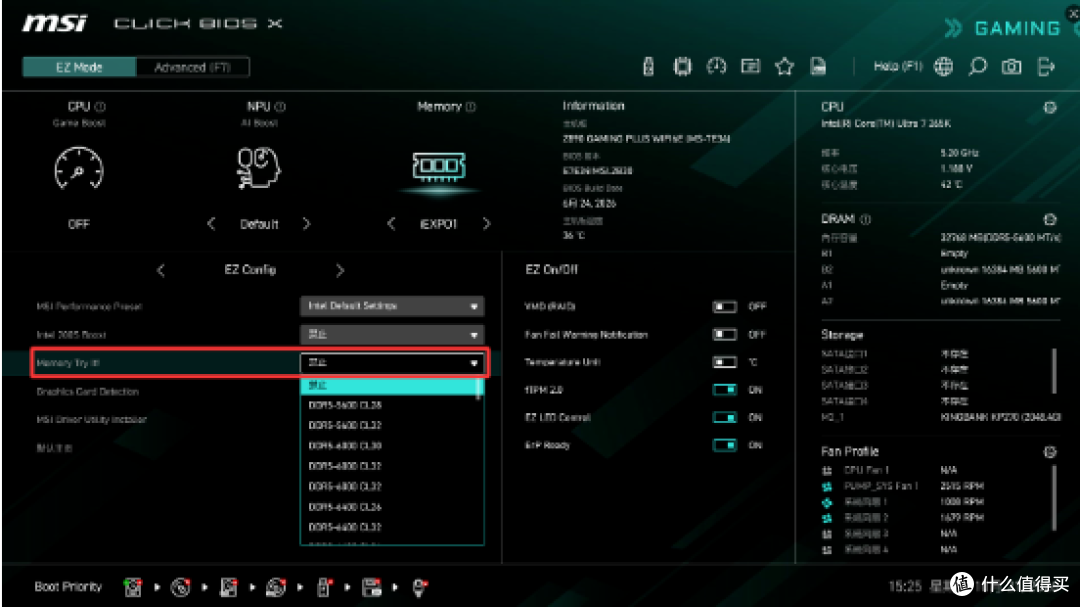This screenshot has width=1080, height=607.
Task: Toggle the VMD (RAID) switch
Action: 724,307
